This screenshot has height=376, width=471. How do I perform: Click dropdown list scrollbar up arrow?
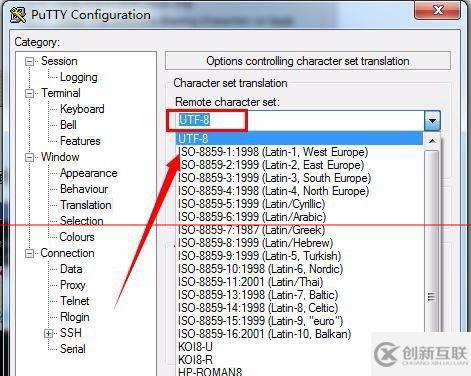pos(432,141)
